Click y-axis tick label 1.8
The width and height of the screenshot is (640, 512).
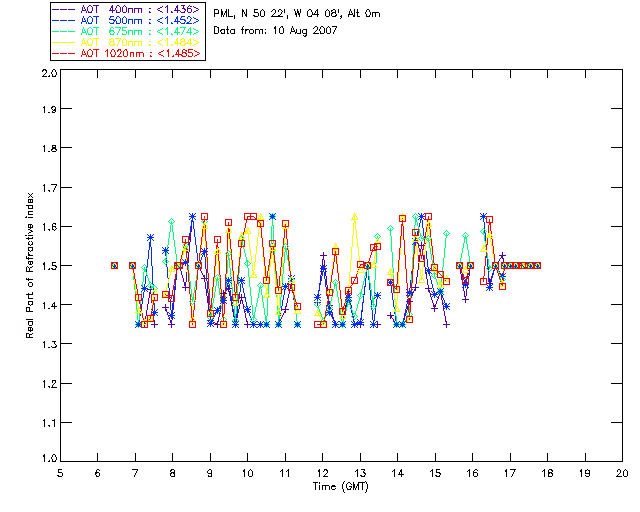pyautogui.click(x=49, y=148)
